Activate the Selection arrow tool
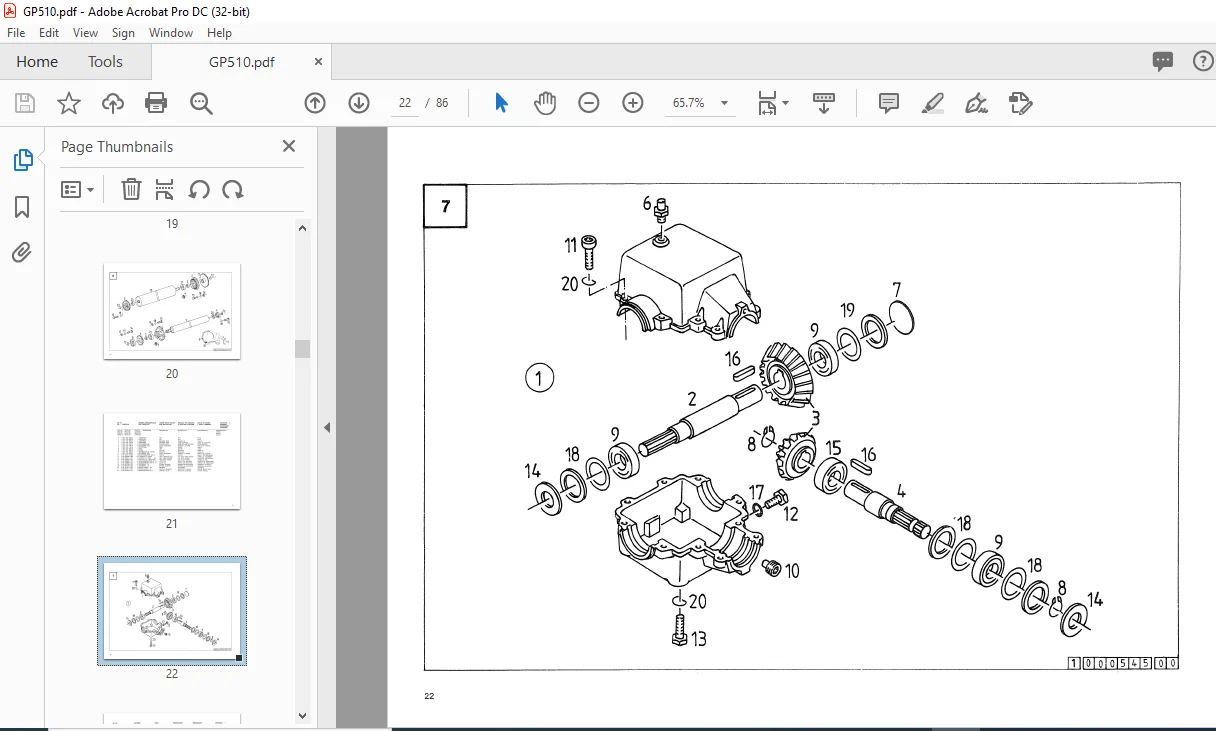 (x=502, y=103)
